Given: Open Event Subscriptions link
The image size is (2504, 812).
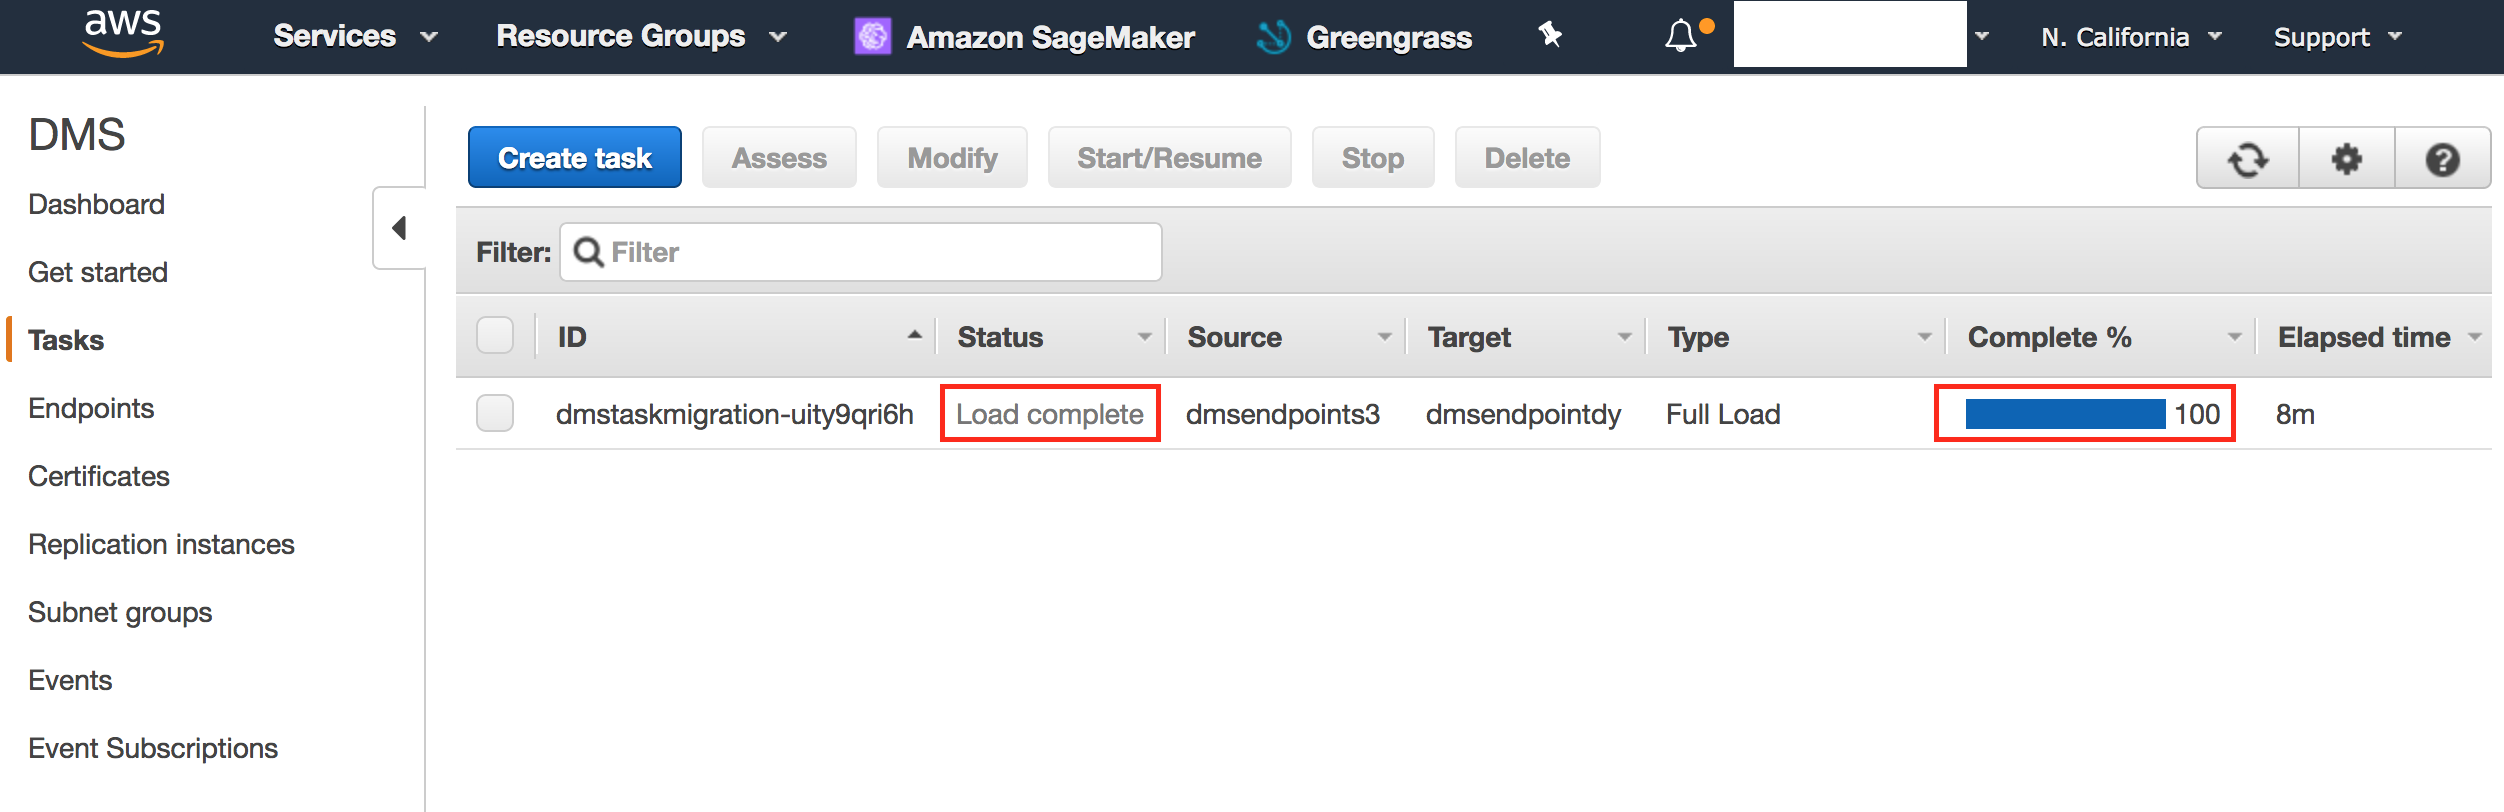Looking at the screenshot, I should pos(153,748).
